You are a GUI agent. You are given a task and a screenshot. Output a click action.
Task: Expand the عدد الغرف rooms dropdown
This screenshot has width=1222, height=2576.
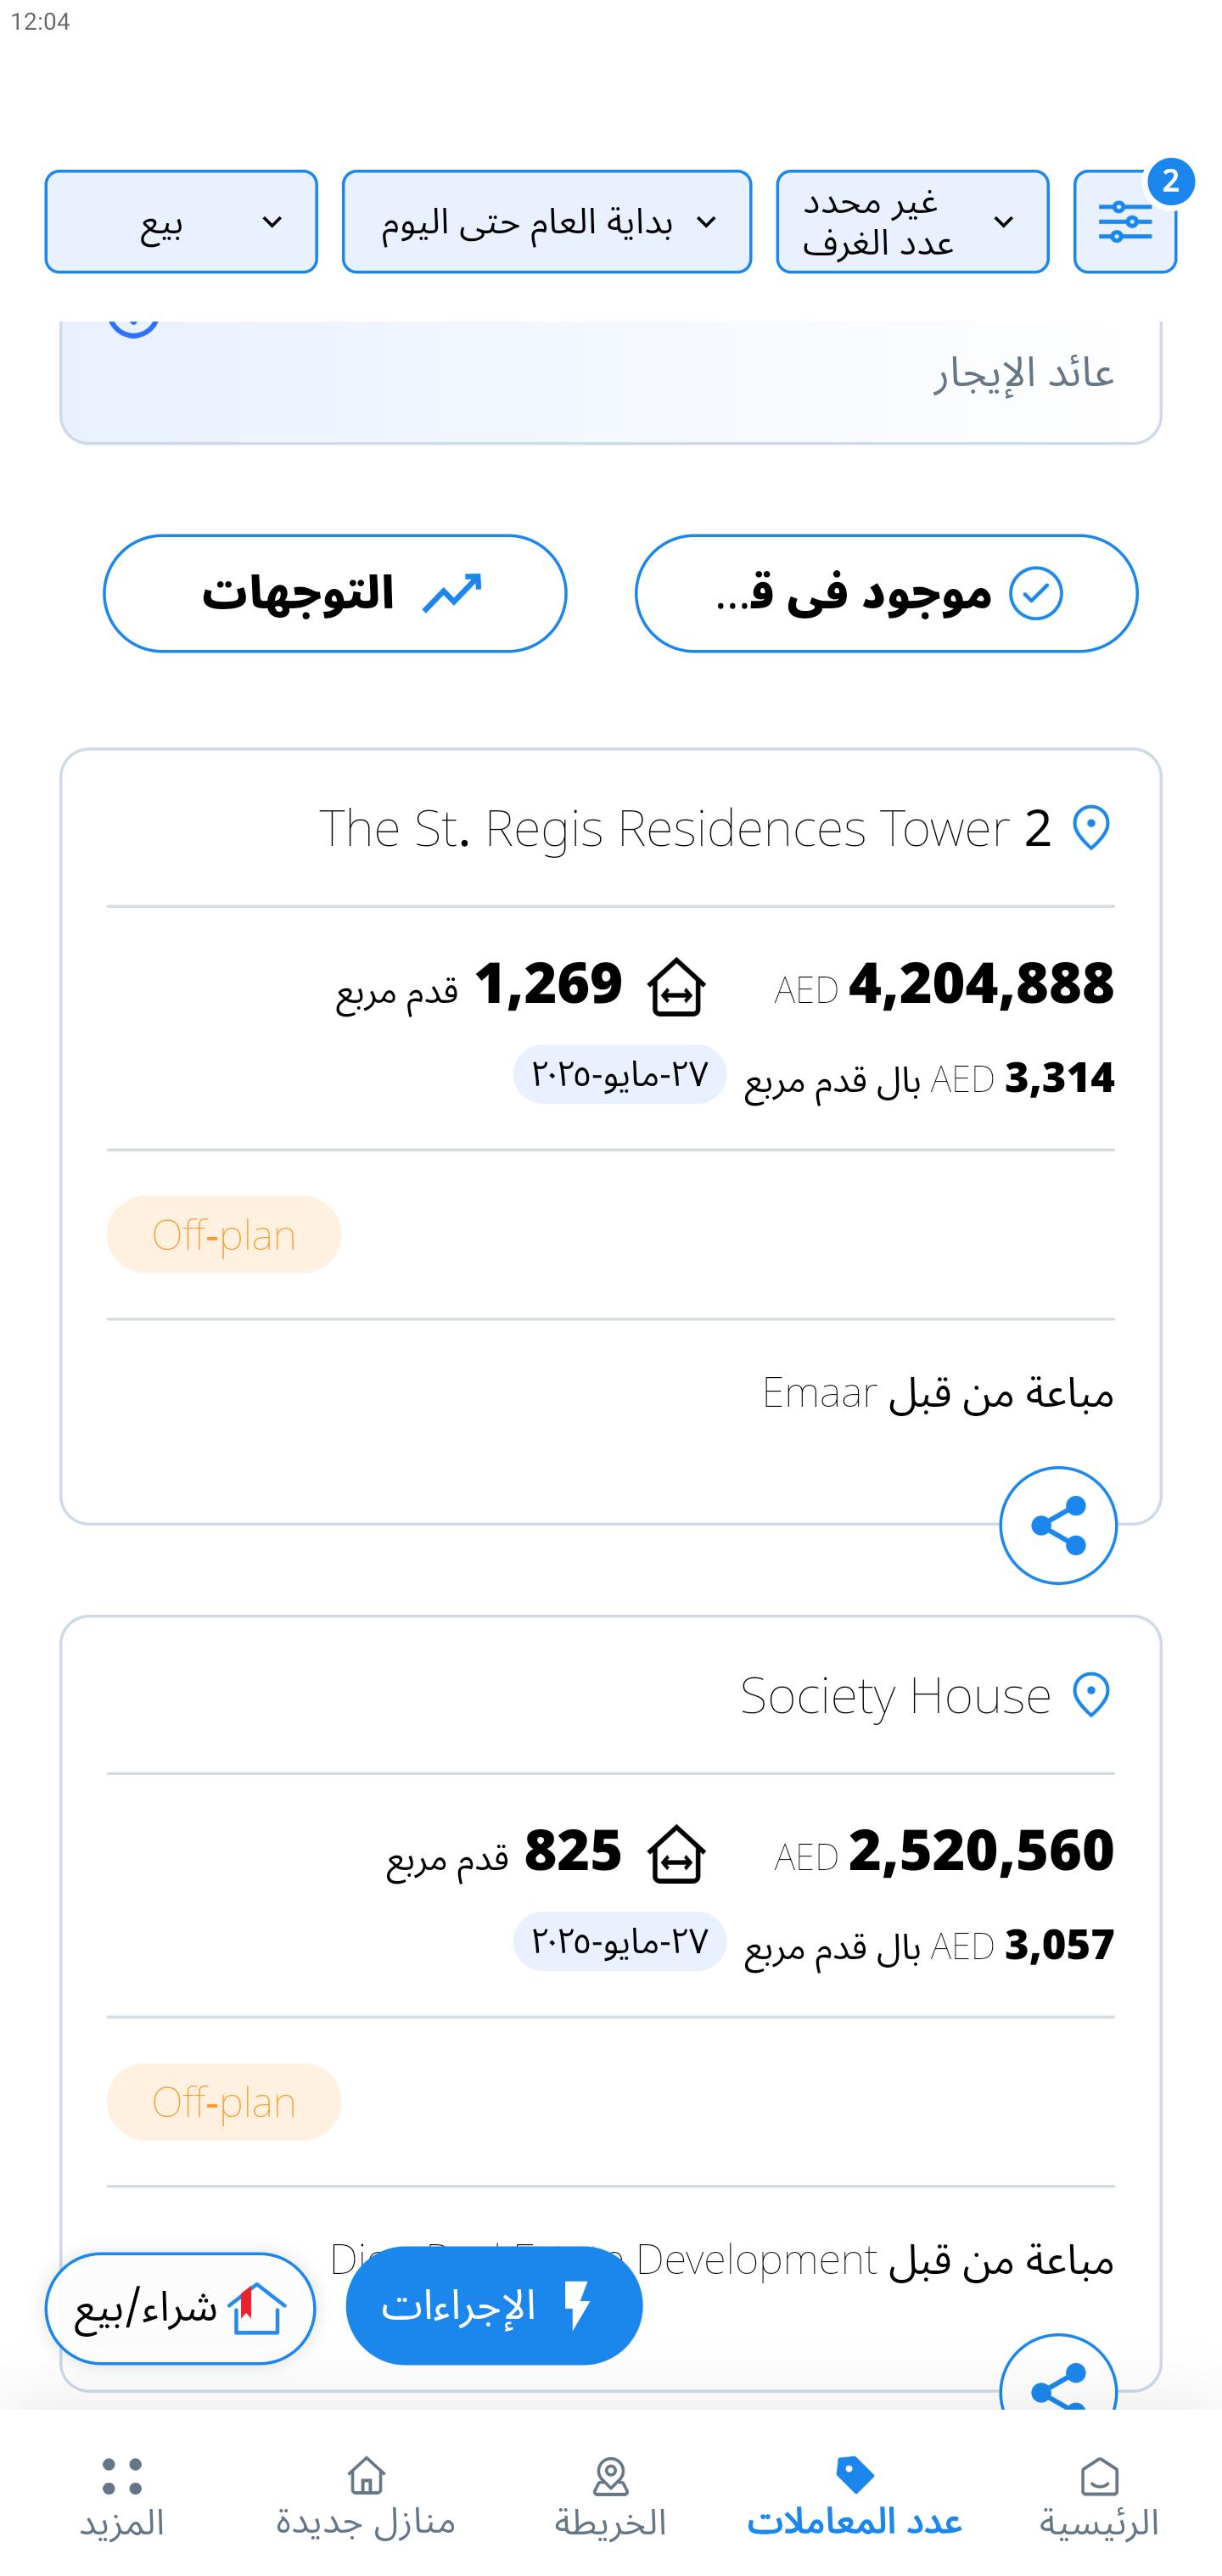pos(912,221)
